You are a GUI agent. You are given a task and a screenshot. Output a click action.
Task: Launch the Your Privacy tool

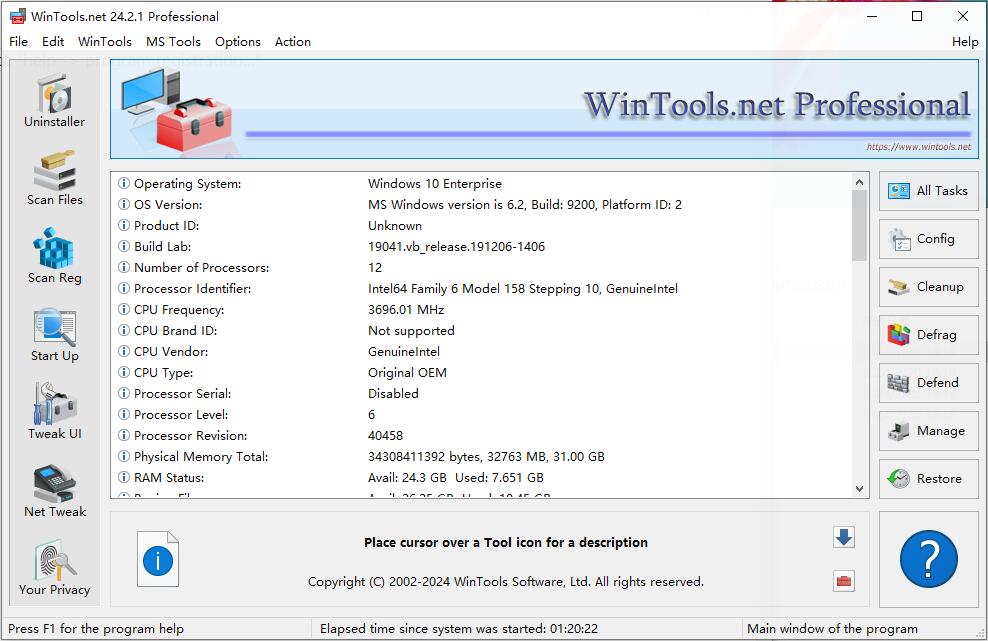click(54, 570)
